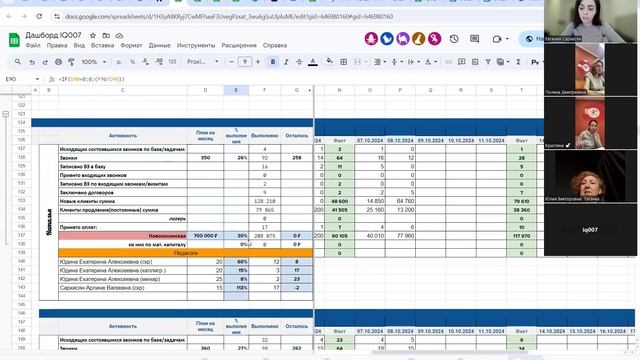The height and width of the screenshot is (360, 640).
Task: Redo the last action
Action: click(45, 62)
